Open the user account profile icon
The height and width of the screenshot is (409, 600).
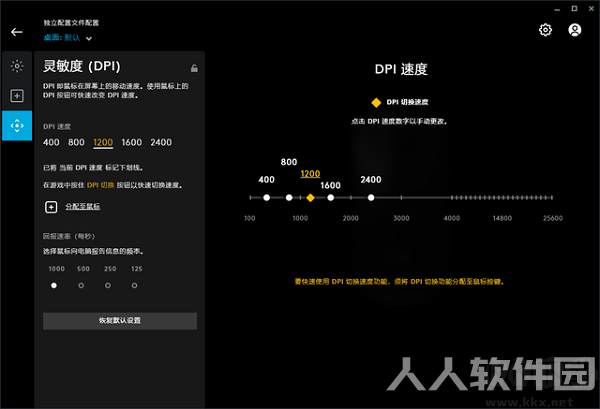pyautogui.click(x=574, y=30)
